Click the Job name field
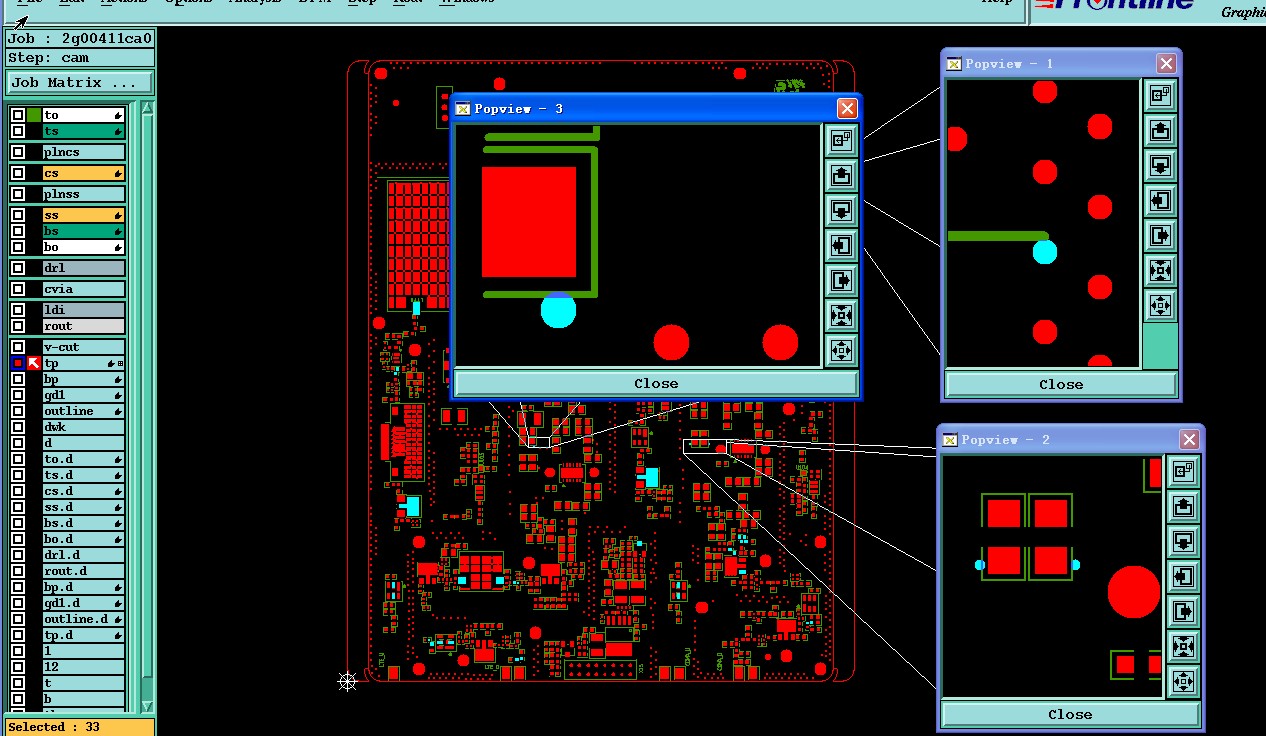Screen dimensions: 1266x736 coord(80,39)
